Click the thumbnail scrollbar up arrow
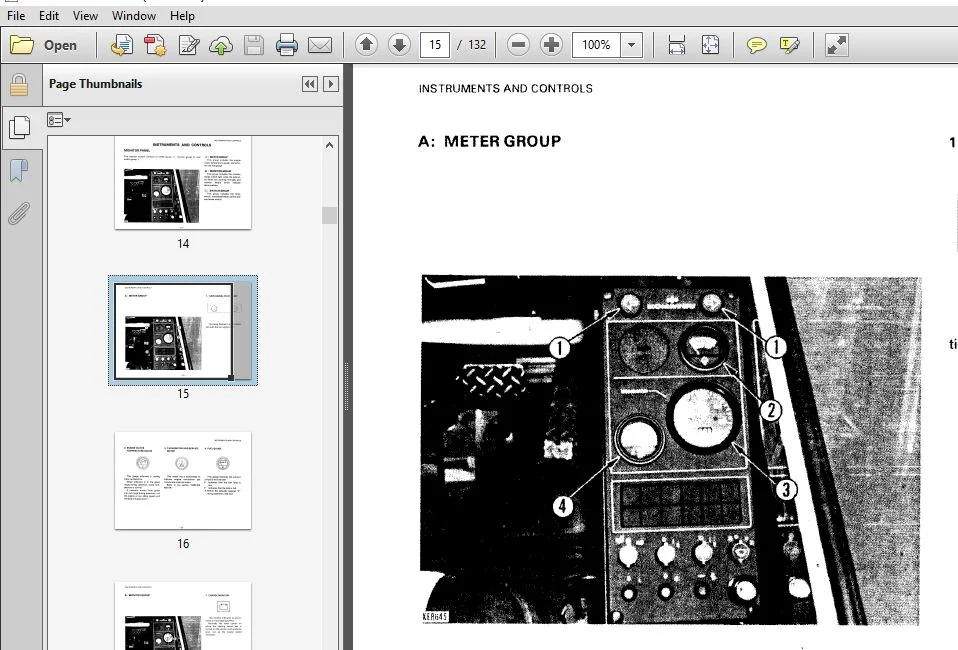The width and height of the screenshot is (958, 650). 329,145
